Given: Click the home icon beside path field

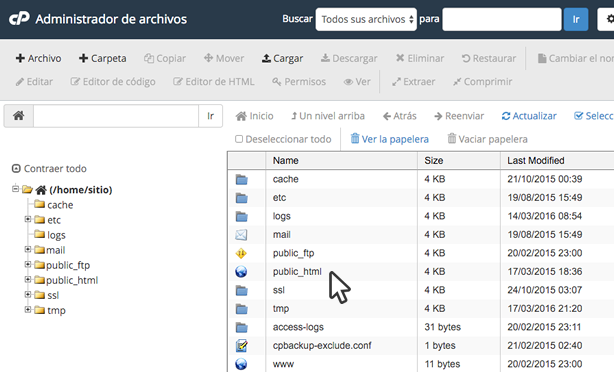Looking at the screenshot, I should [x=18, y=116].
